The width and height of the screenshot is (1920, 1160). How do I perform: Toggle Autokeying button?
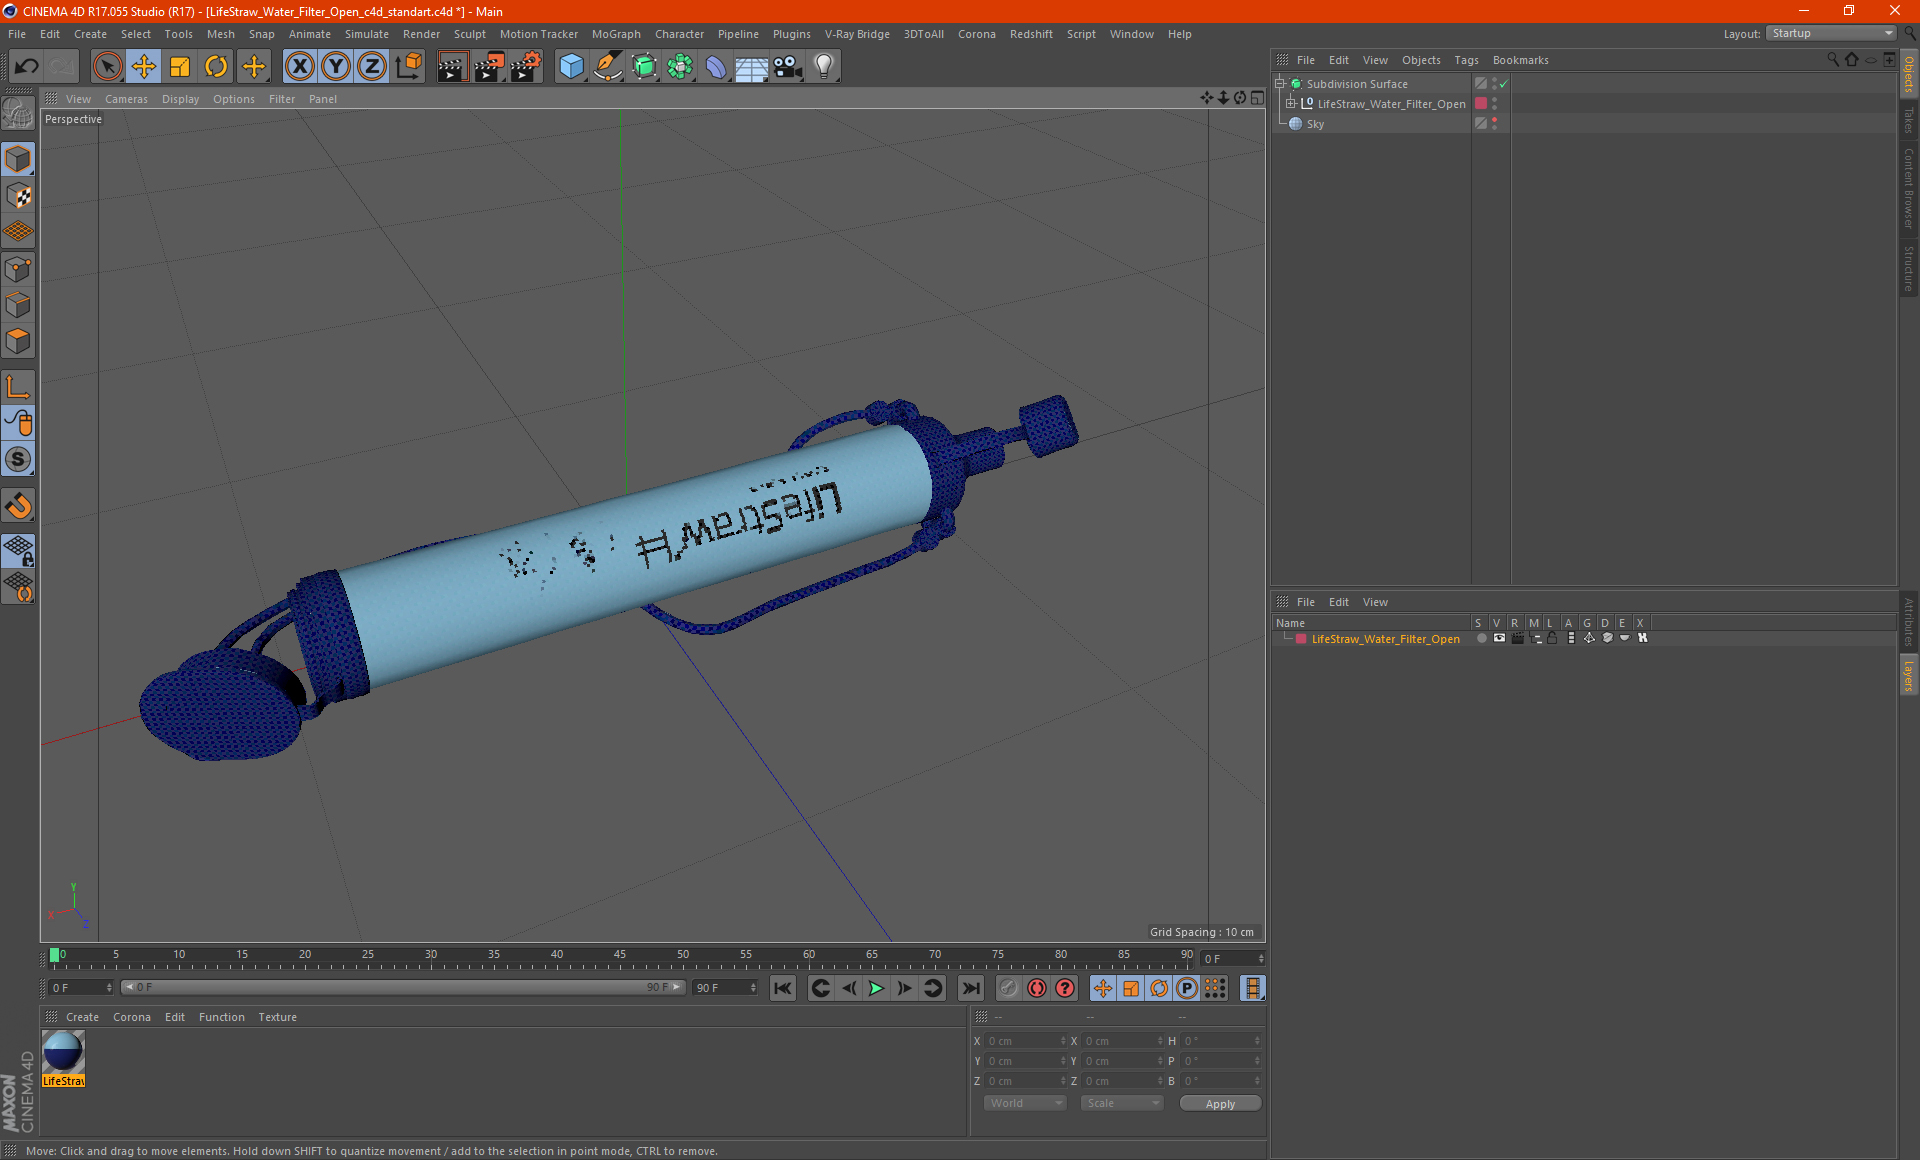click(x=1037, y=988)
